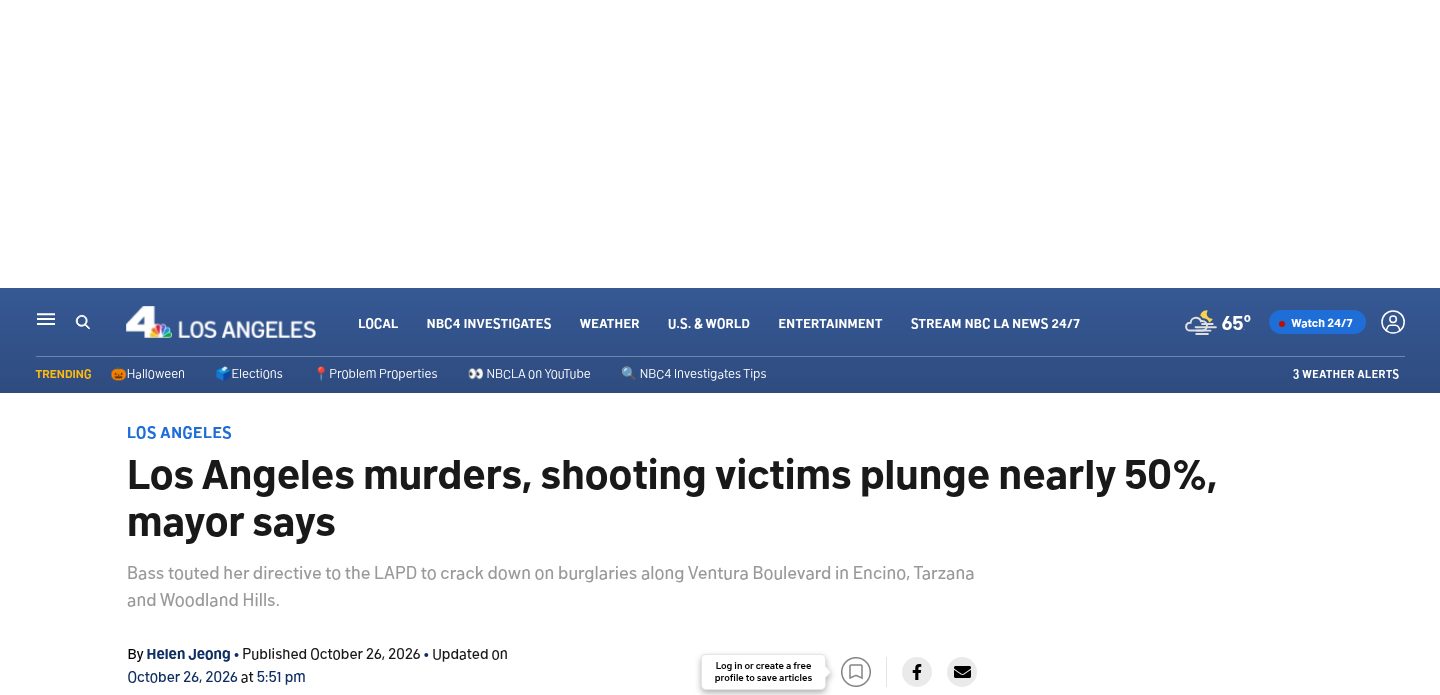This screenshot has width=1440, height=695.
Task: View the 3 Weather Alerts
Action: pyautogui.click(x=1346, y=374)
